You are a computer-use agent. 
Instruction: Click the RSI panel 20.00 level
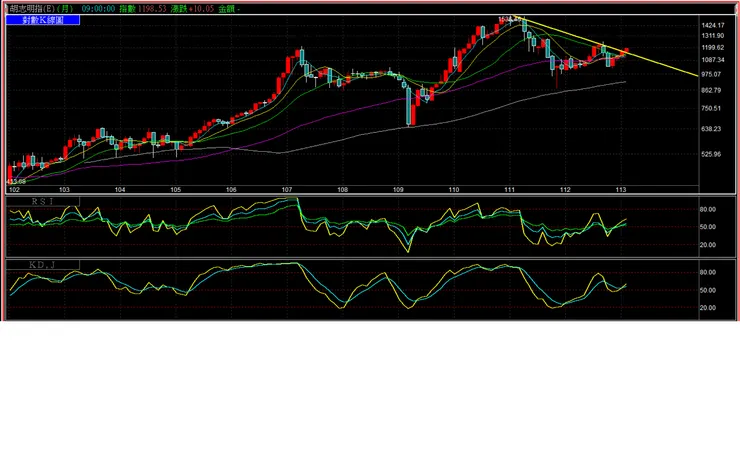(x=707, y=245)
